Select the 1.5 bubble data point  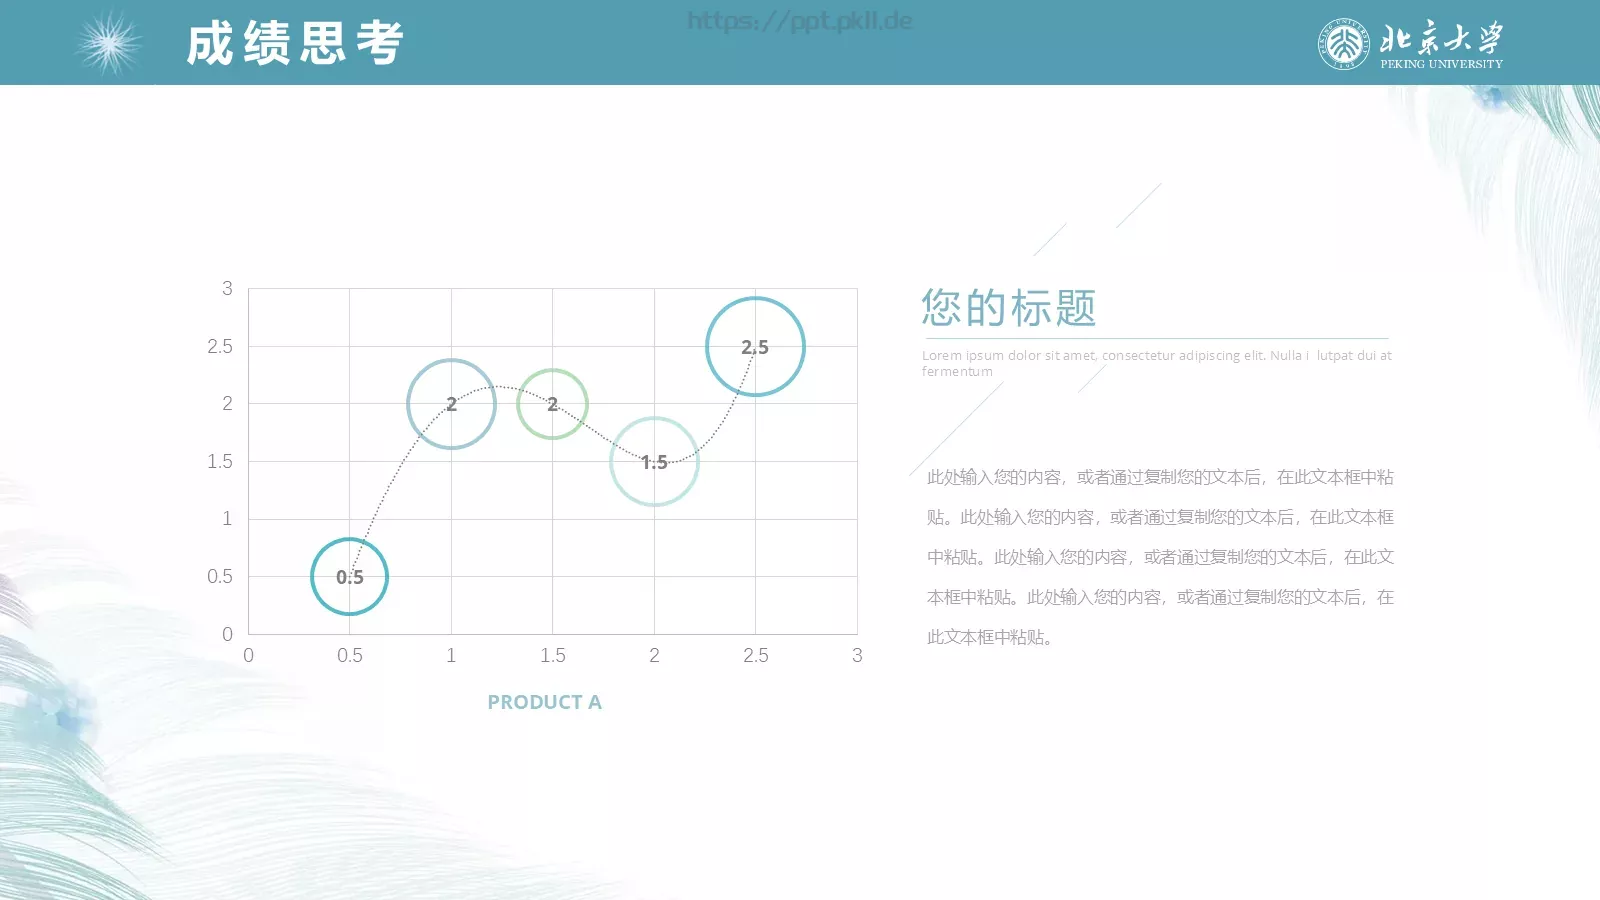click(x=654, y=462)
